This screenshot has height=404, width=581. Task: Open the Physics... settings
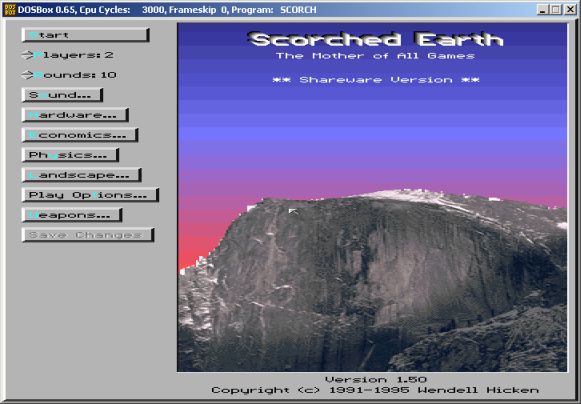(x=70, y=155)
